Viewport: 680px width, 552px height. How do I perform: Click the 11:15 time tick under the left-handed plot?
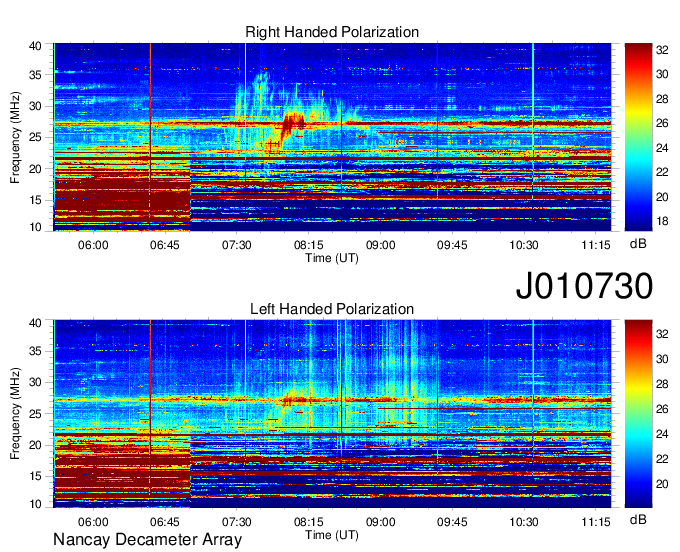coord(596,522)
